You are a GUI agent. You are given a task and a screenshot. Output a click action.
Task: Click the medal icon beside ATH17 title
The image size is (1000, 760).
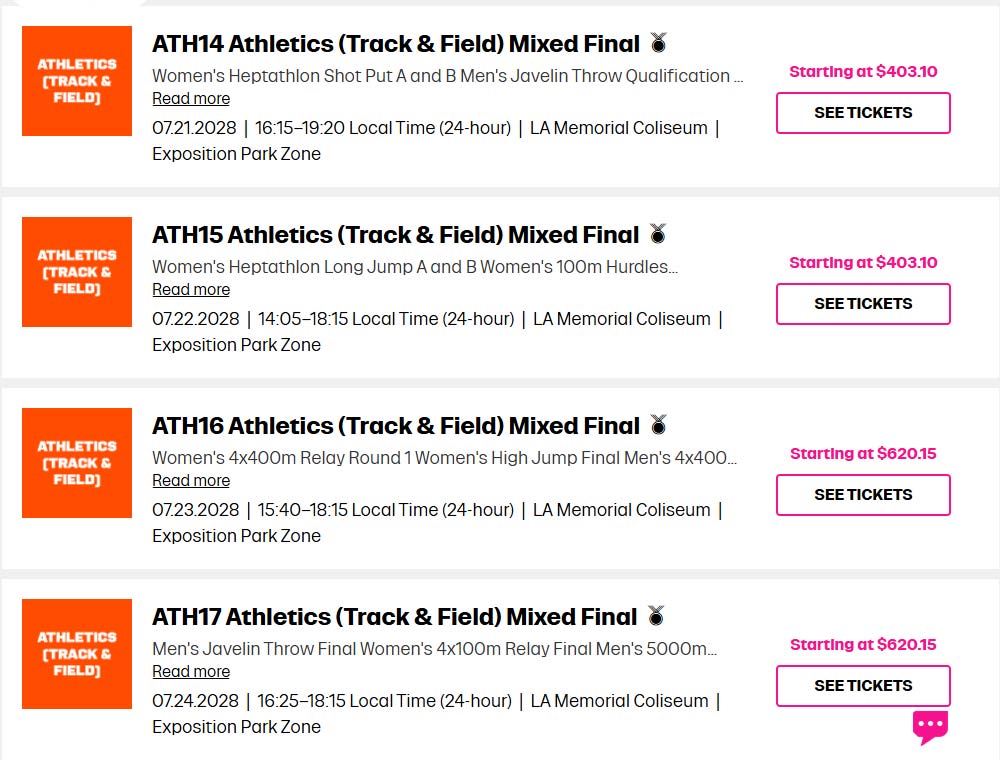(656, 616)
